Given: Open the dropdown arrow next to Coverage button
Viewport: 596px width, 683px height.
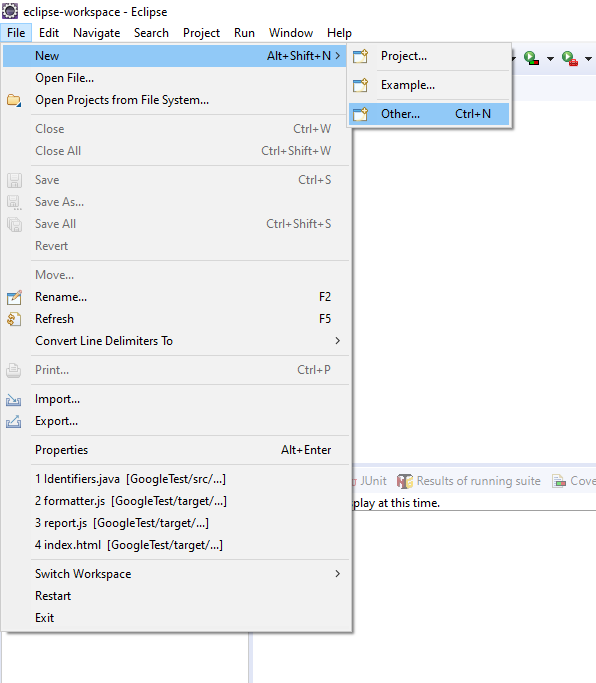Looking at the screenshot, I should click(550, 58).
